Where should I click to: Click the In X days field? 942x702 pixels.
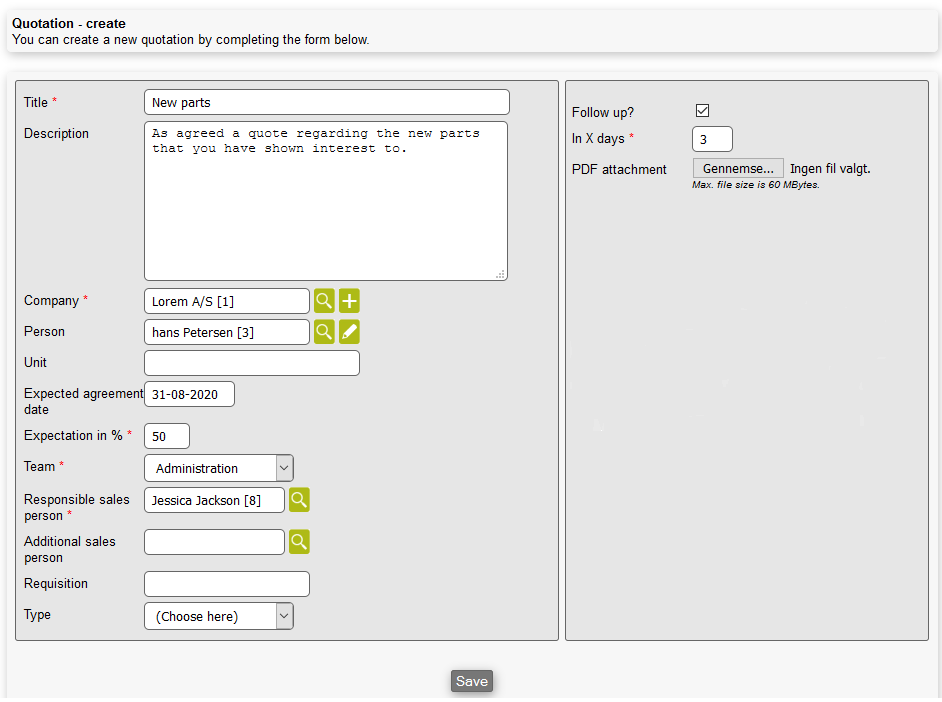tap(712, 139)
